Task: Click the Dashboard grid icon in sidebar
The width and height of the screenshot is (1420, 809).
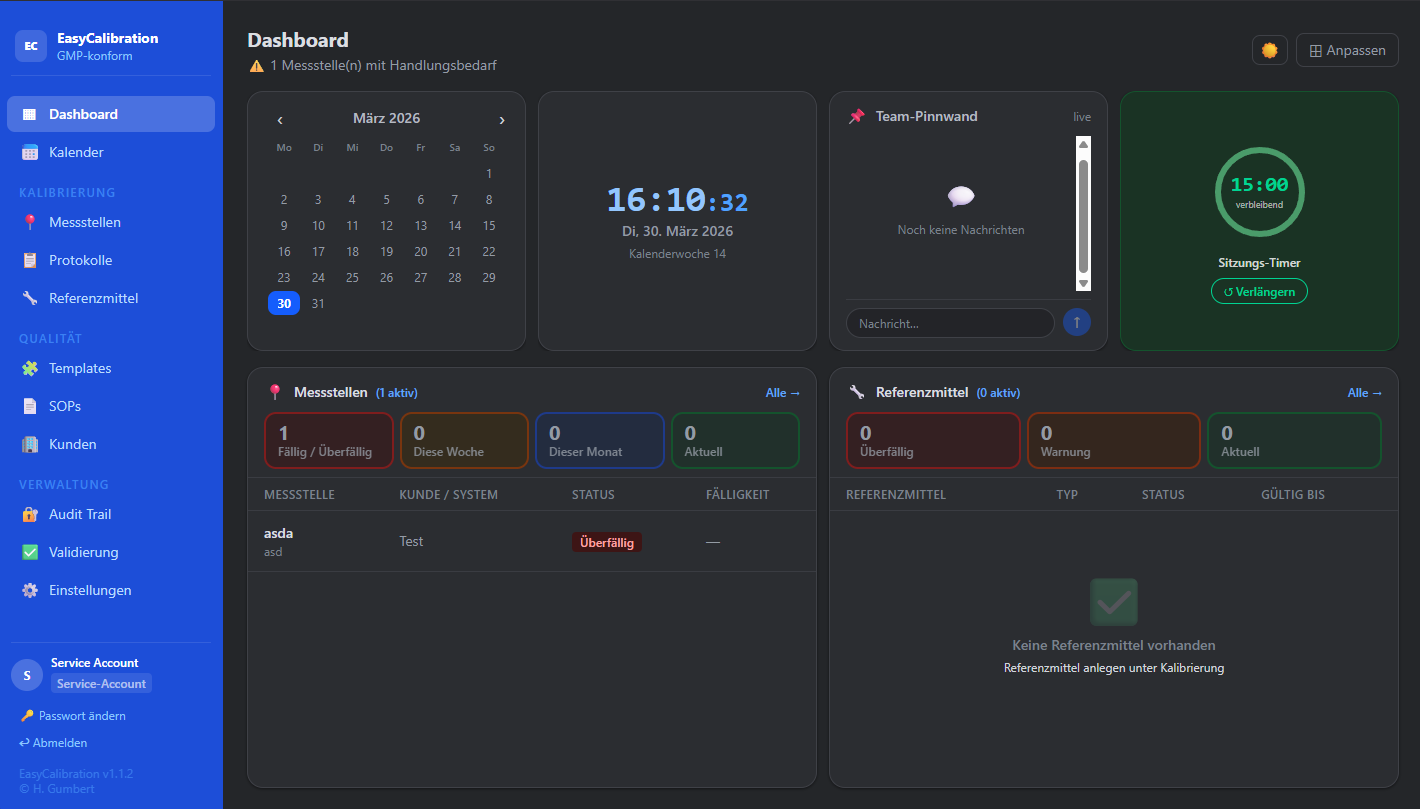Action: coord(30,114)
